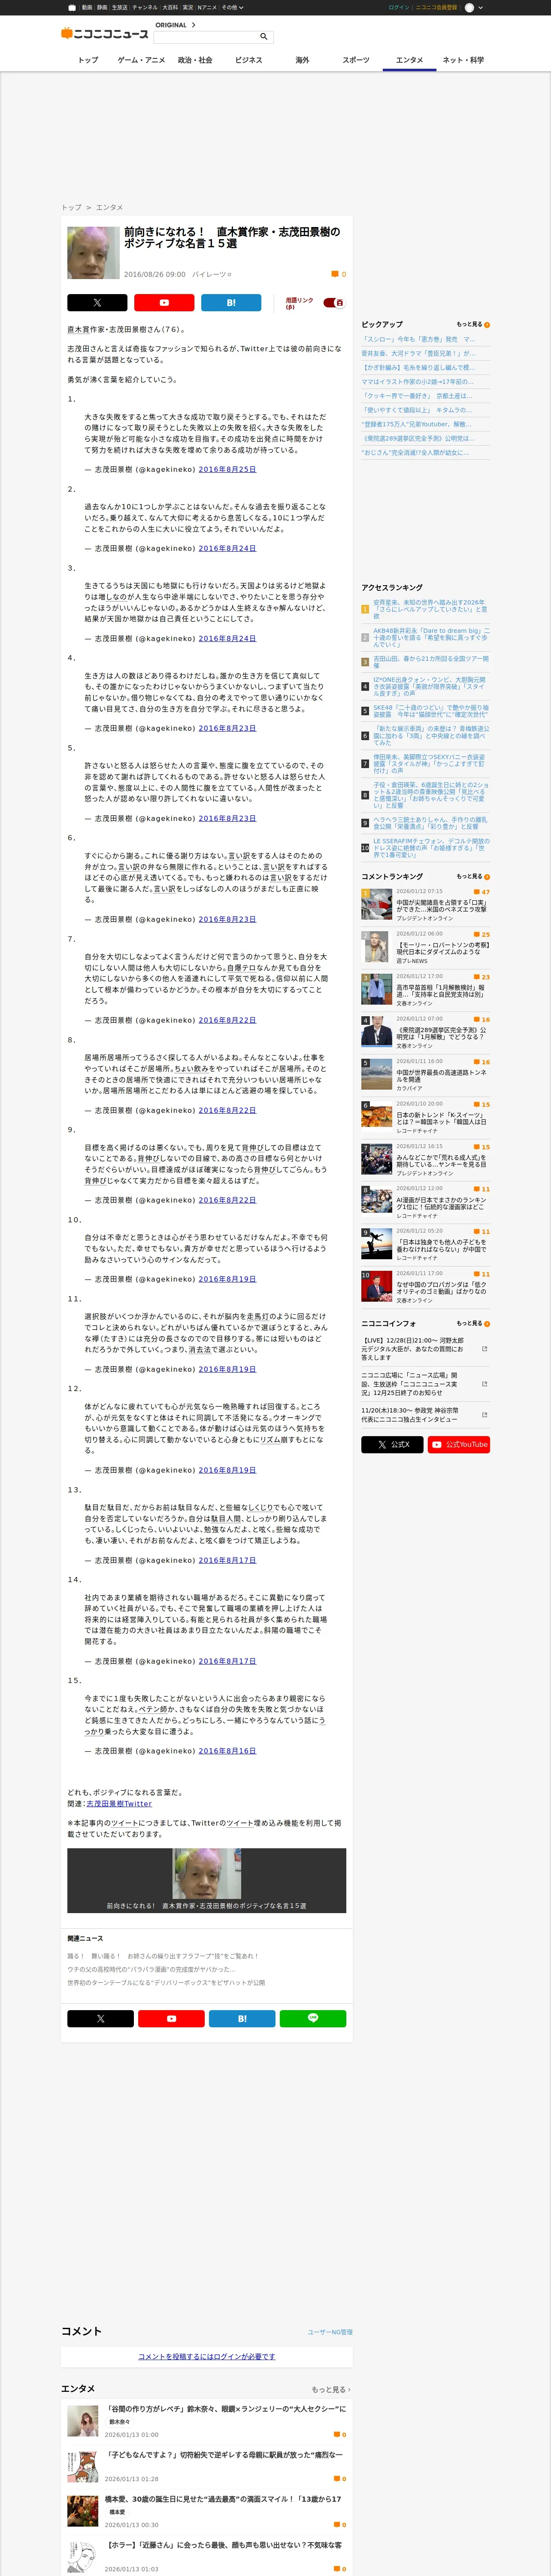Share the article on X below the headline
This screenshot has height=2576, width=551.
(97, 302)
